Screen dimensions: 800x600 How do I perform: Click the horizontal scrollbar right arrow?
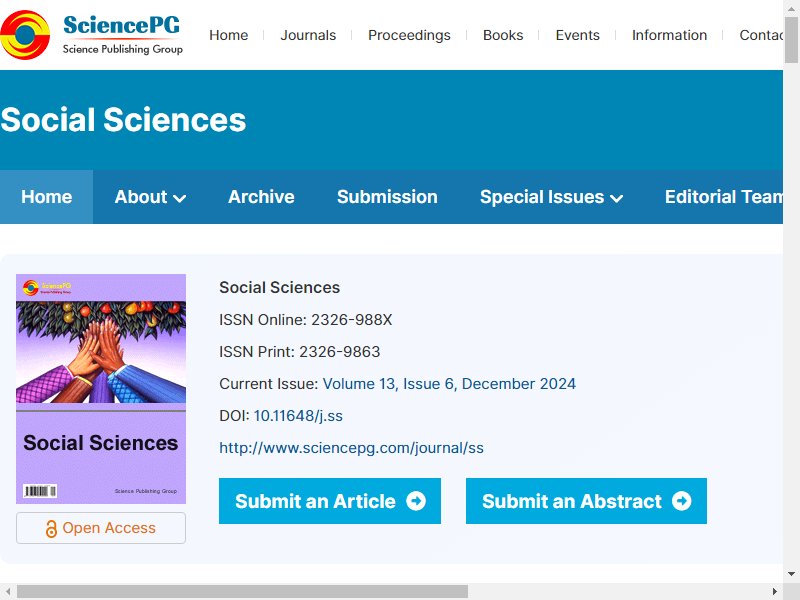tap(775, 591)
